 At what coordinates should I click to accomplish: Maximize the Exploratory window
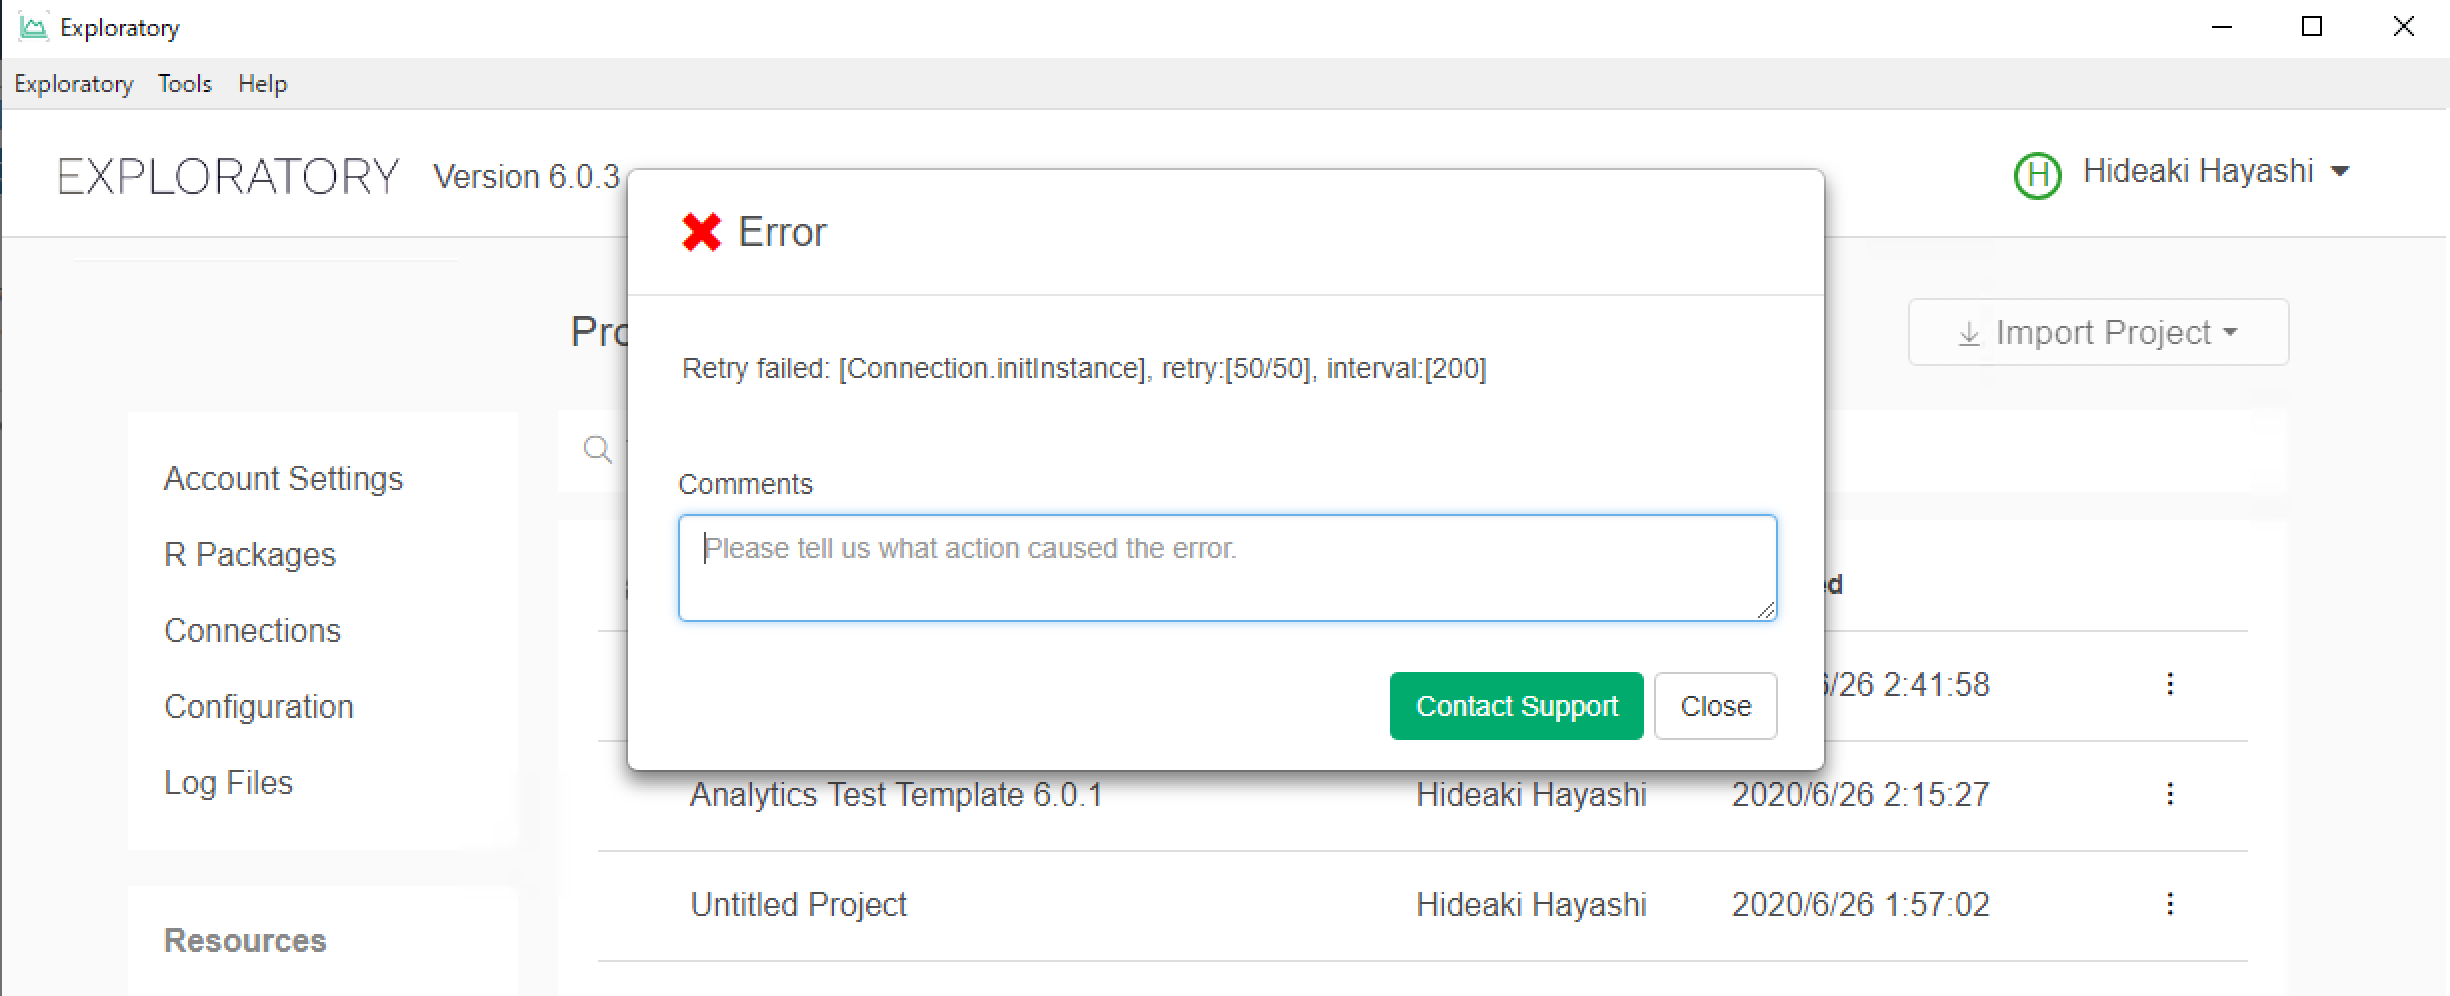click(2311, 27)
